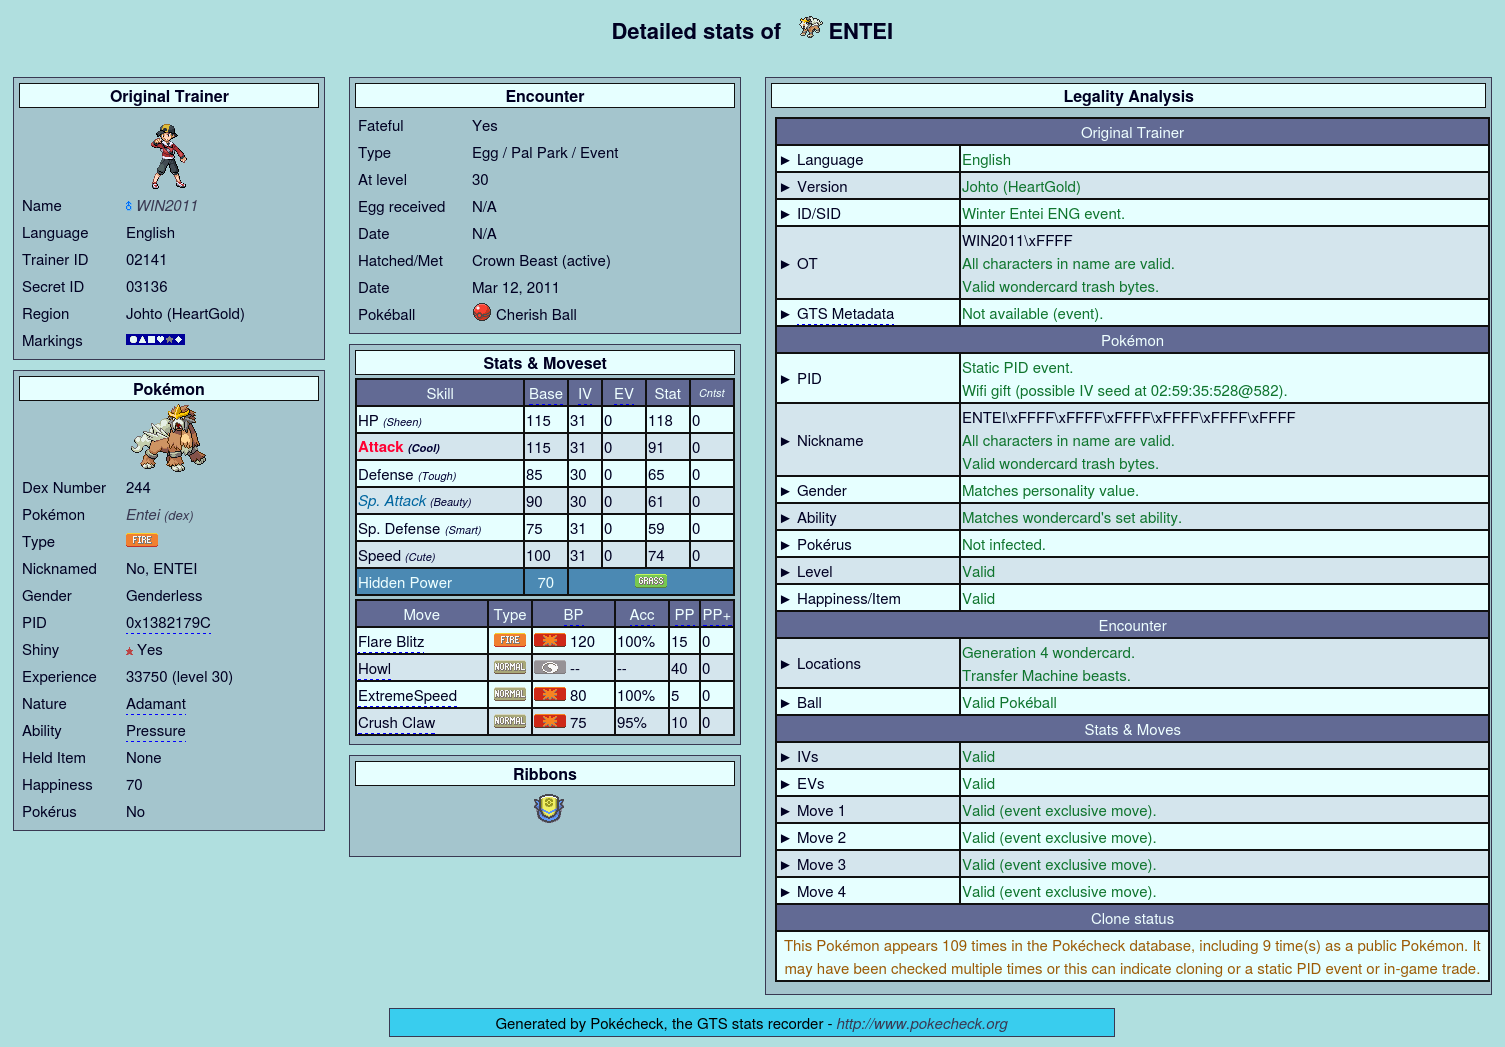Click the trainer sprite in Original Trainer panel
The image size is (1505, 1047).
169,156
